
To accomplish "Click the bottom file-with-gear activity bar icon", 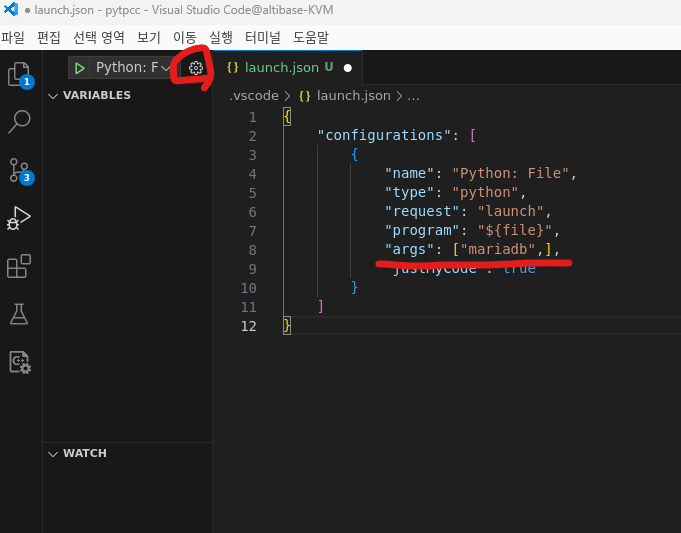I will [20, 362].
